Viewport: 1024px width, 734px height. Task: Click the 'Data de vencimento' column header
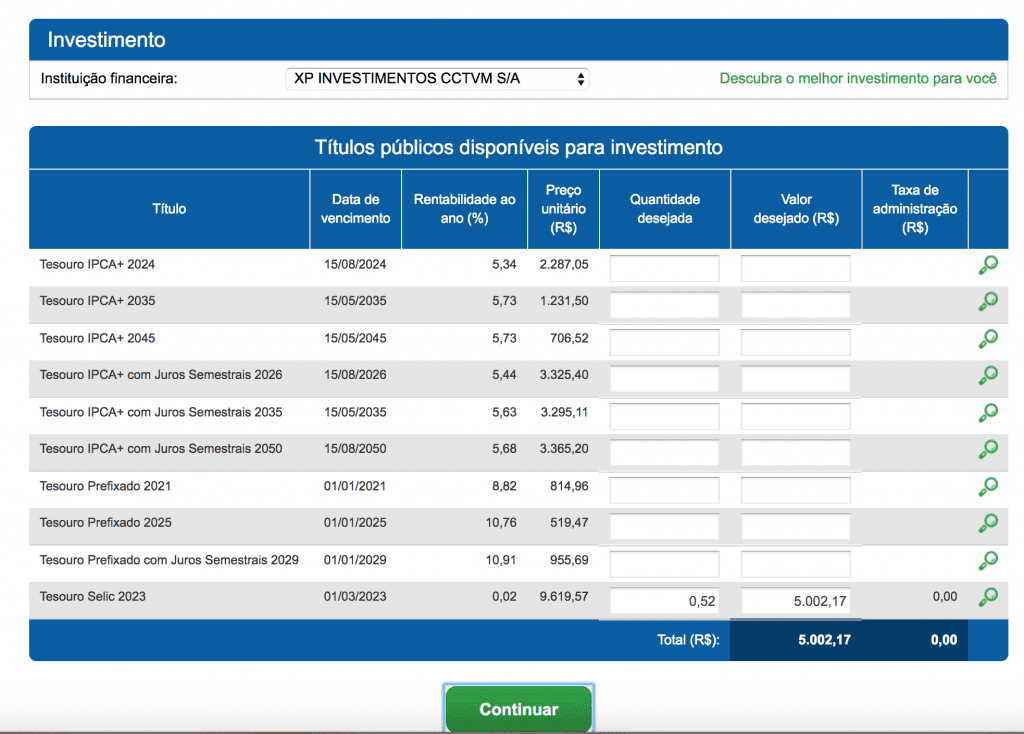(355, 209)
